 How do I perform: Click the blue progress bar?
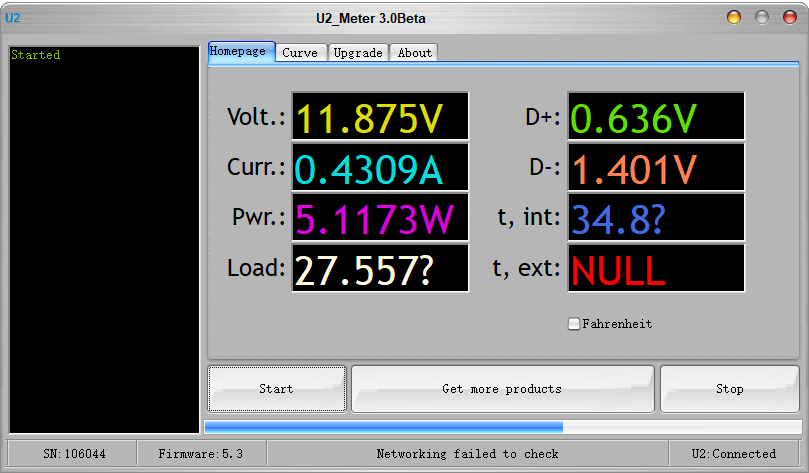tap(503, 427)
